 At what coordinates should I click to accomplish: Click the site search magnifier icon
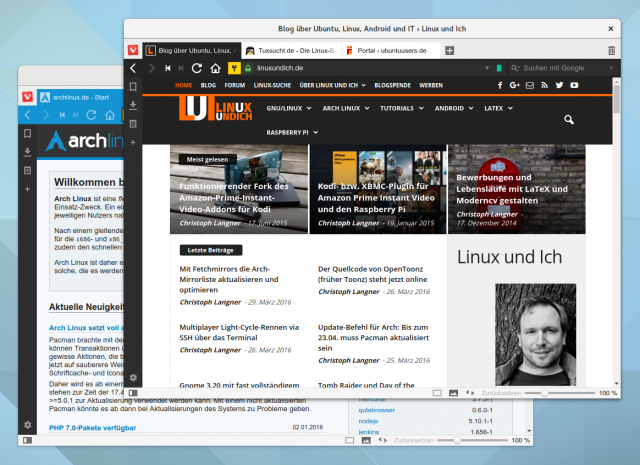tap(569, 120)
